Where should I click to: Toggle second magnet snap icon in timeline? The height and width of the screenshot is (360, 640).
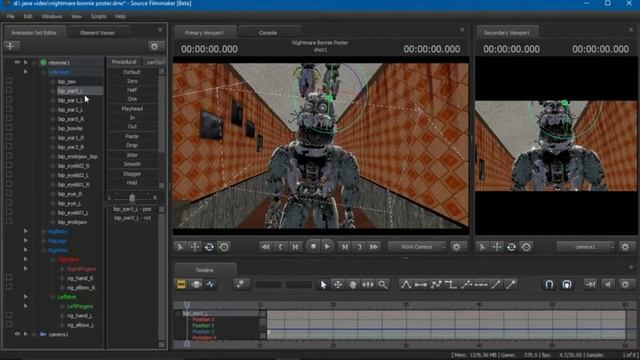click(x=567, y=284)
